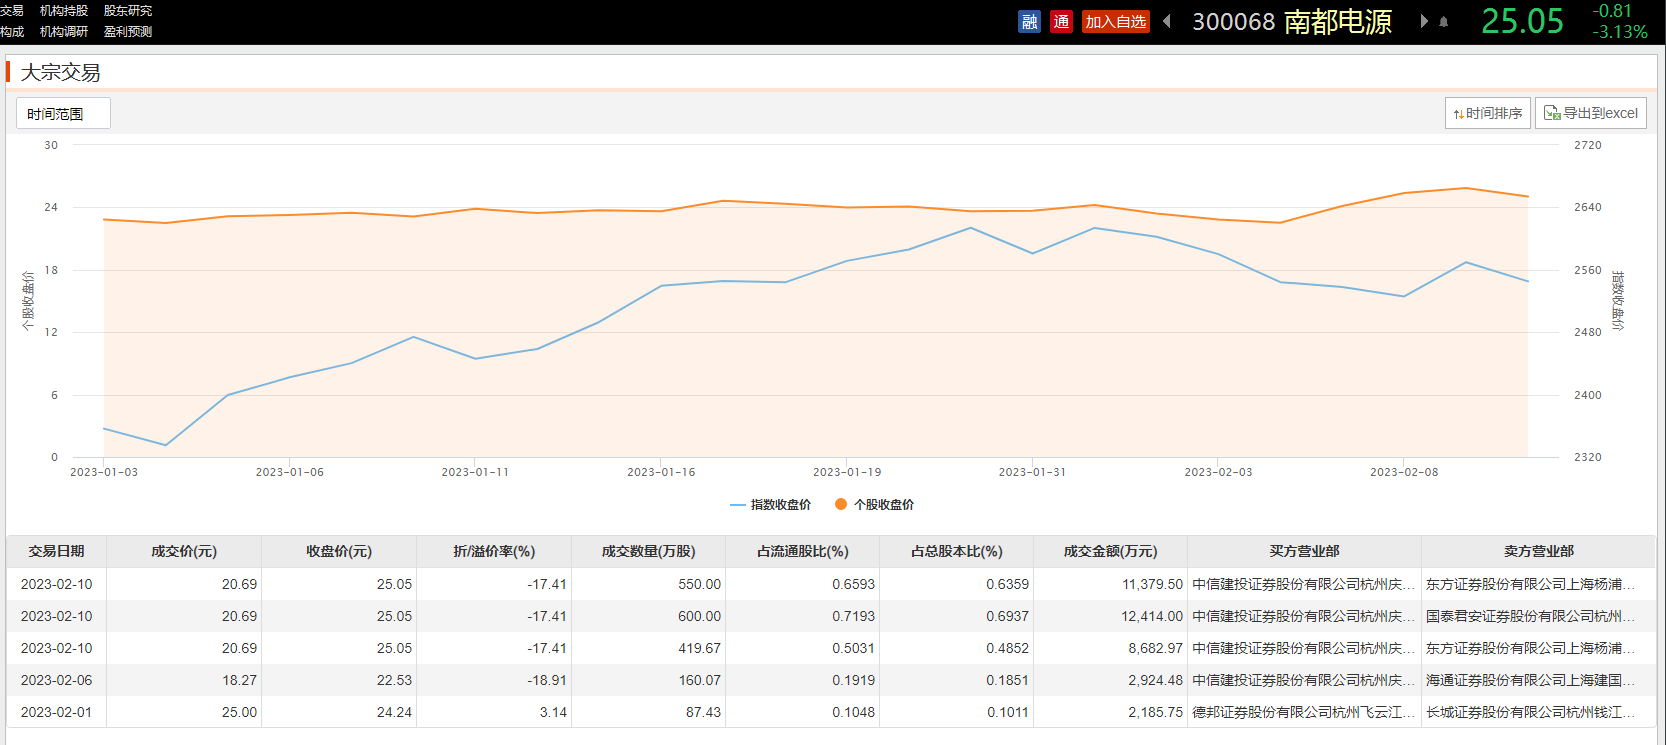Add stock via 加入自选 button
Image resolution: width=1666 pixels, height=745 pixels.
point(1116,22)
